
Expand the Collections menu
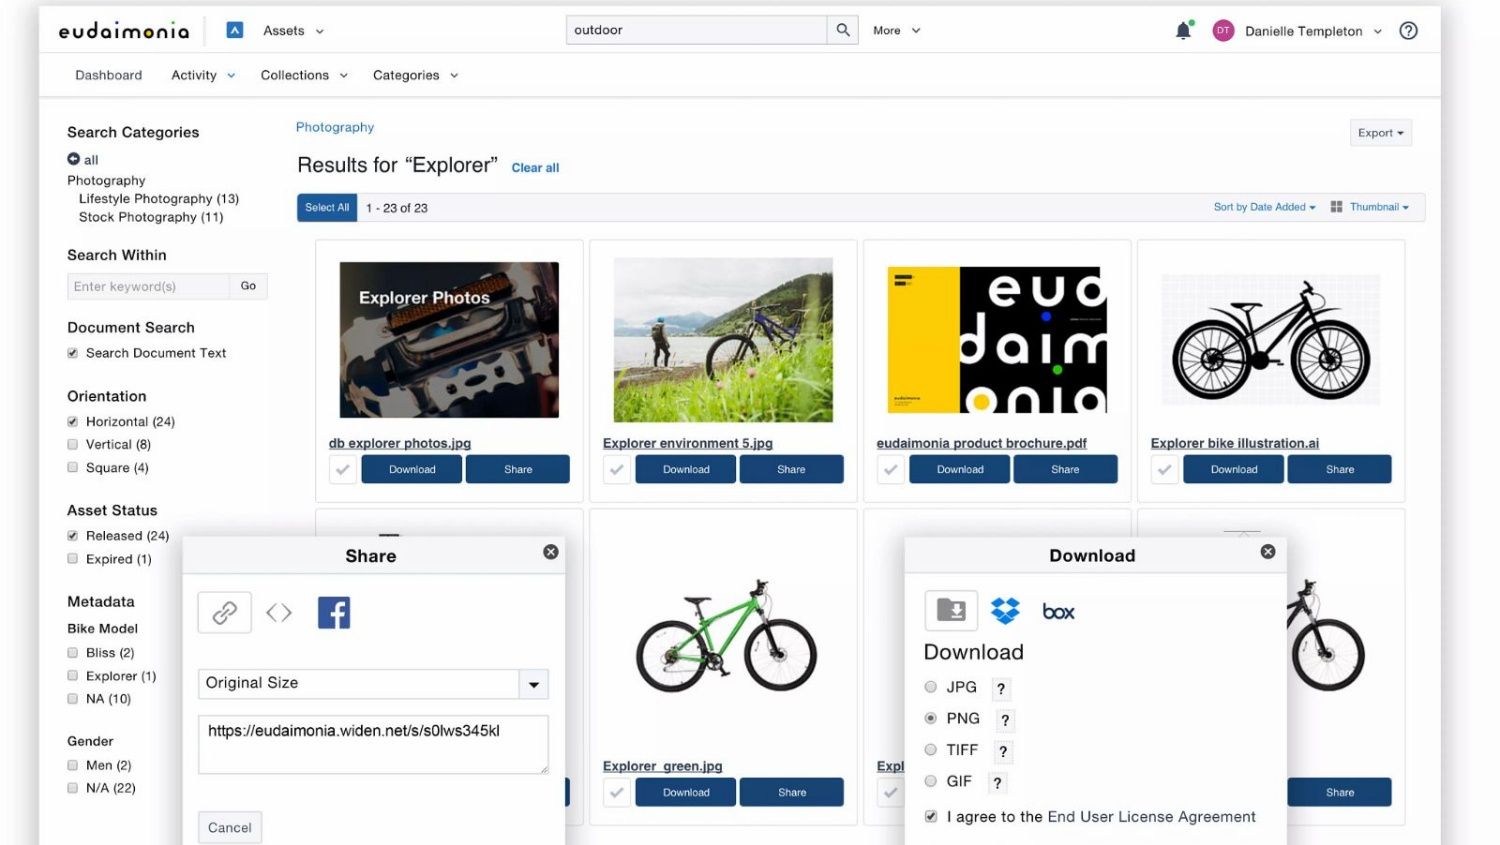point(304,75)
